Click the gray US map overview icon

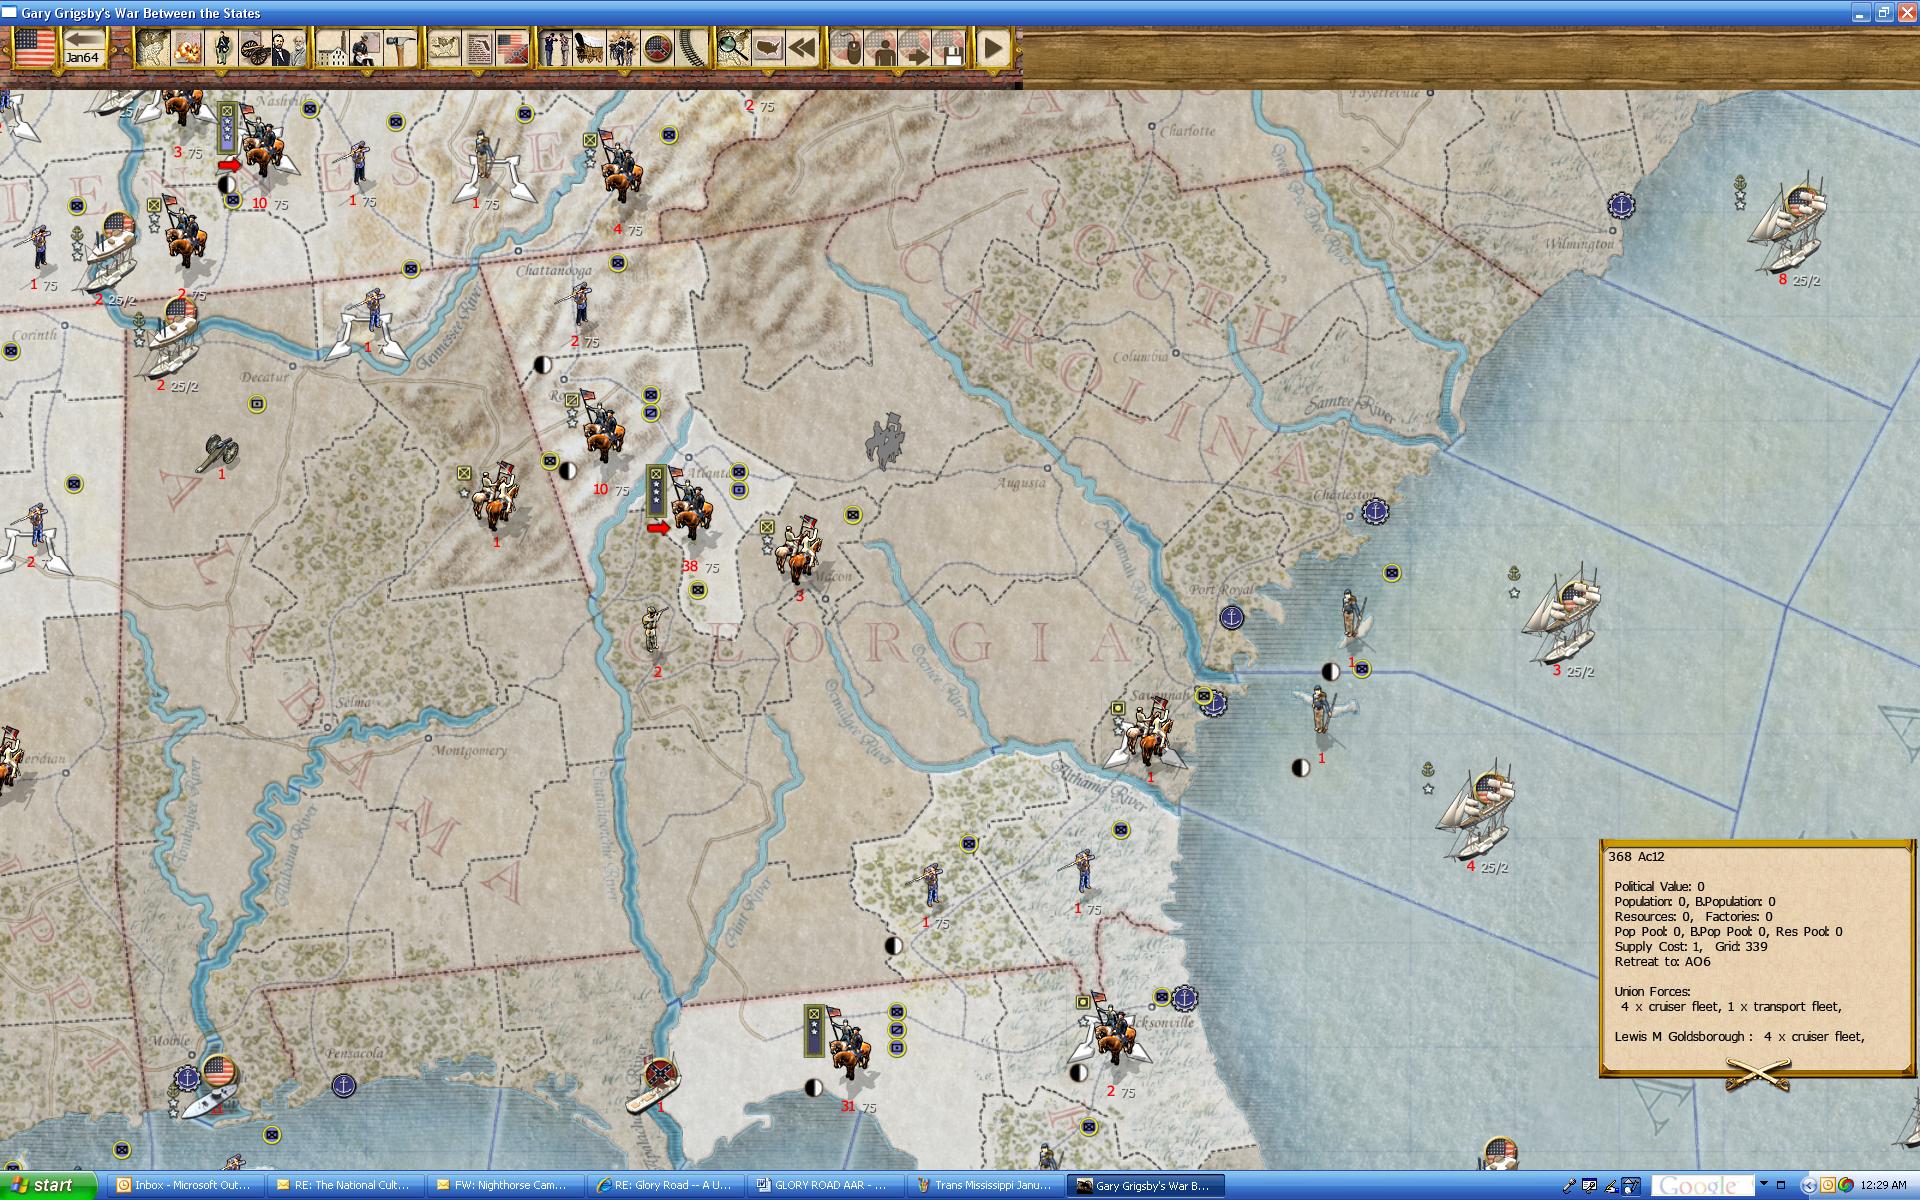click(768, 47)
